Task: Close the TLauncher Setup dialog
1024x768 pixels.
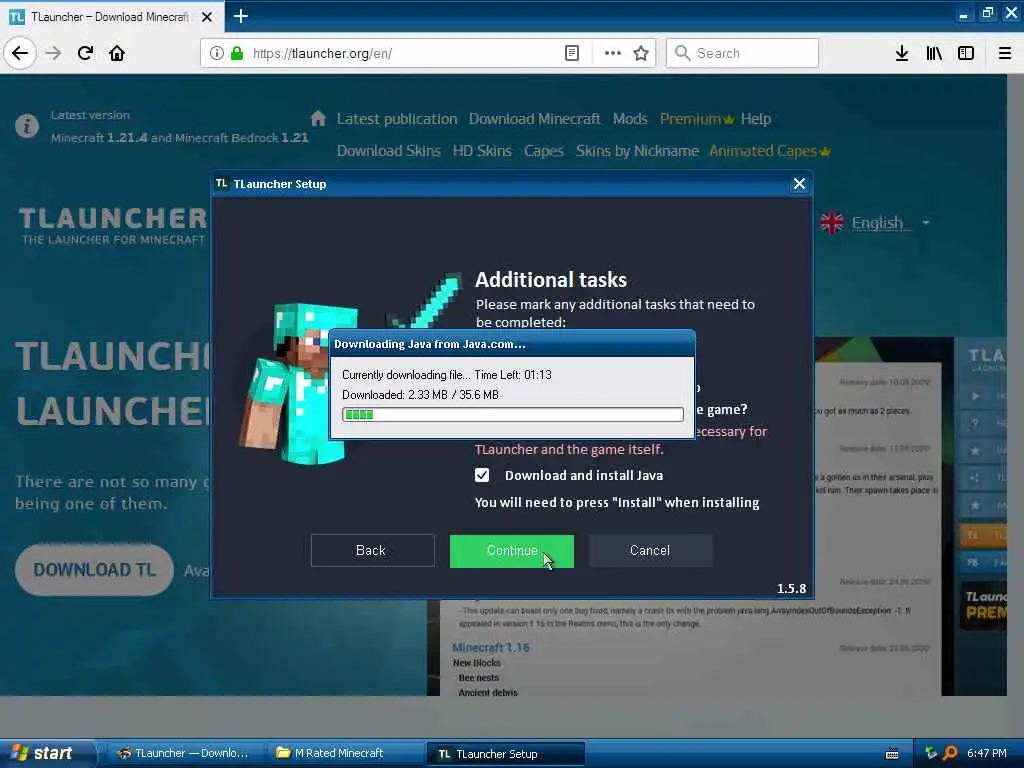Action: (799, 184)
